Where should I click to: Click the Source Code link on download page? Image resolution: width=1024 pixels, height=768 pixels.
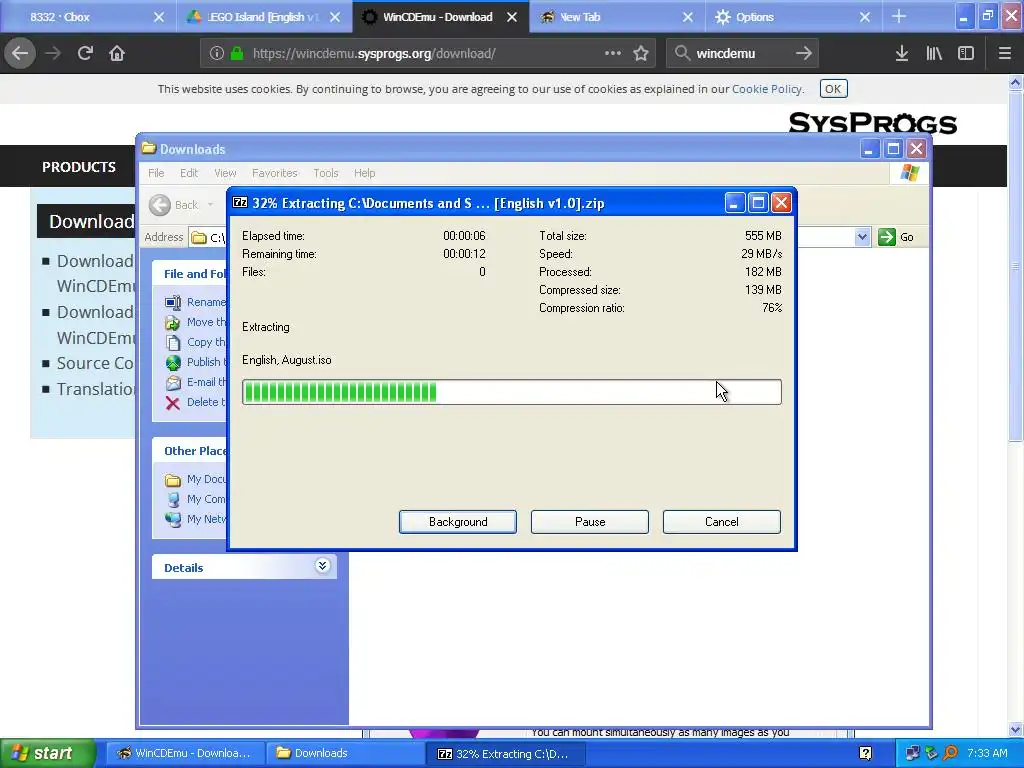coord(95,363)
